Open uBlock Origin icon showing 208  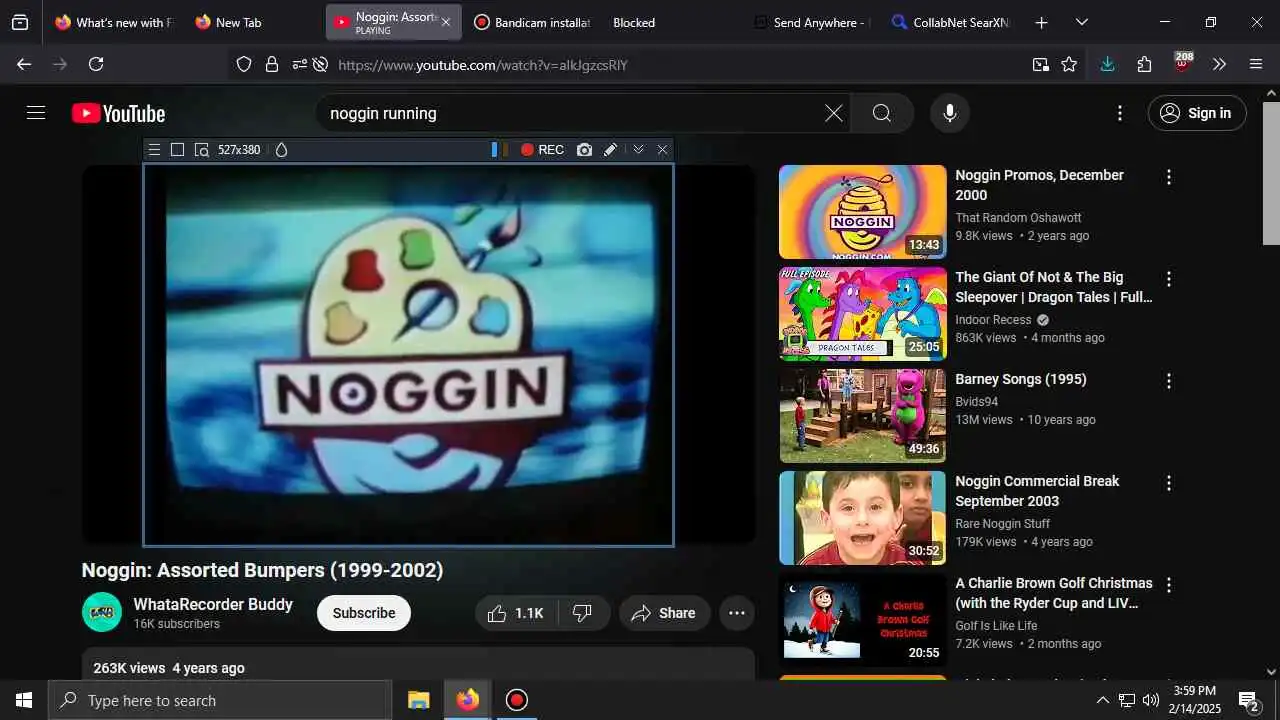[1183, 63]
